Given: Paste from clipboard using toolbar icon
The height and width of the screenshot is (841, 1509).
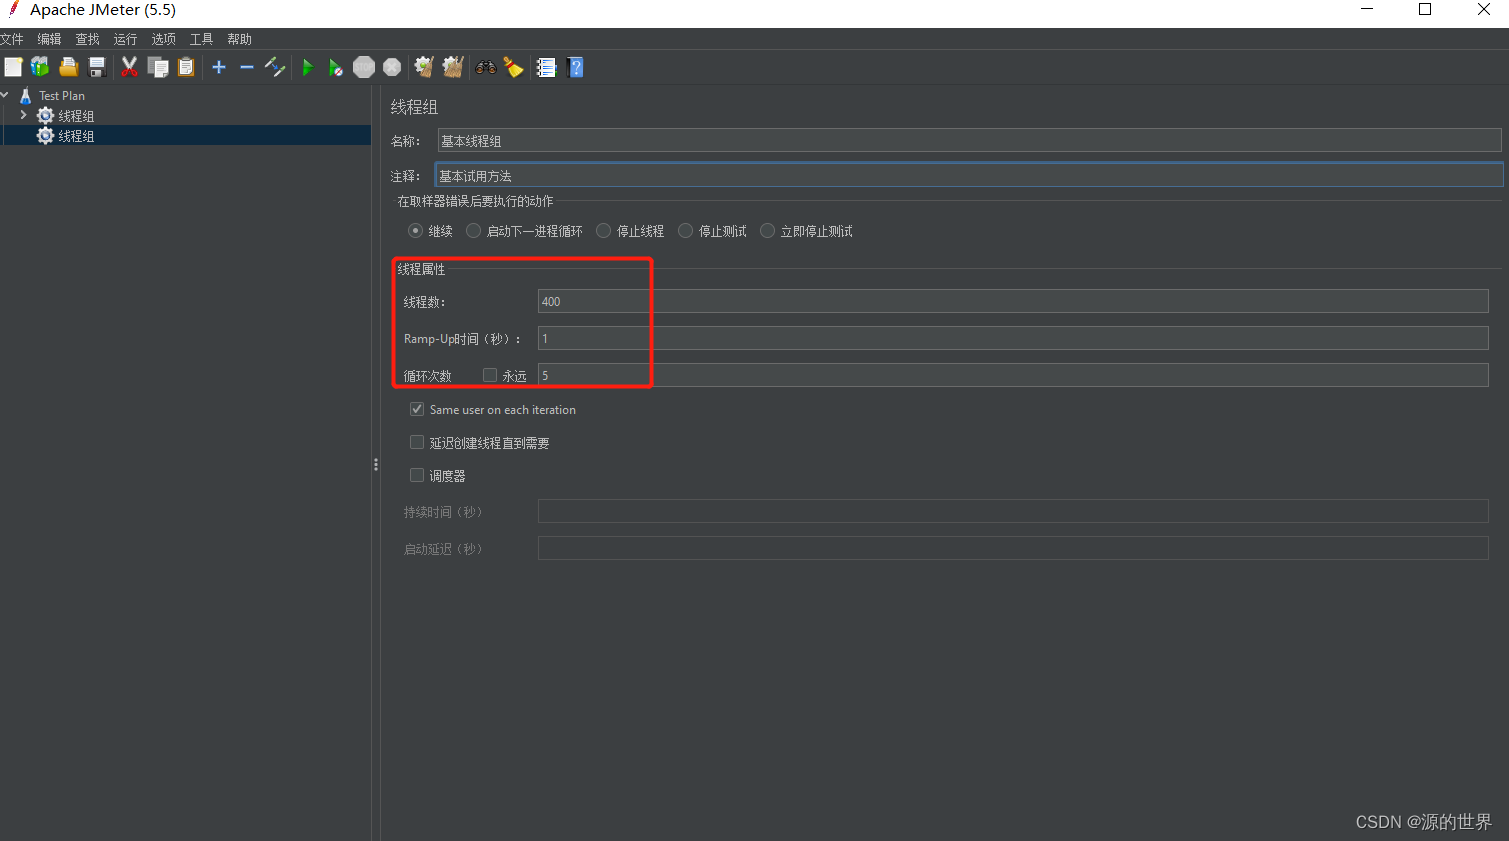Looking at the screenshot, I should click(x=186, y=67).
